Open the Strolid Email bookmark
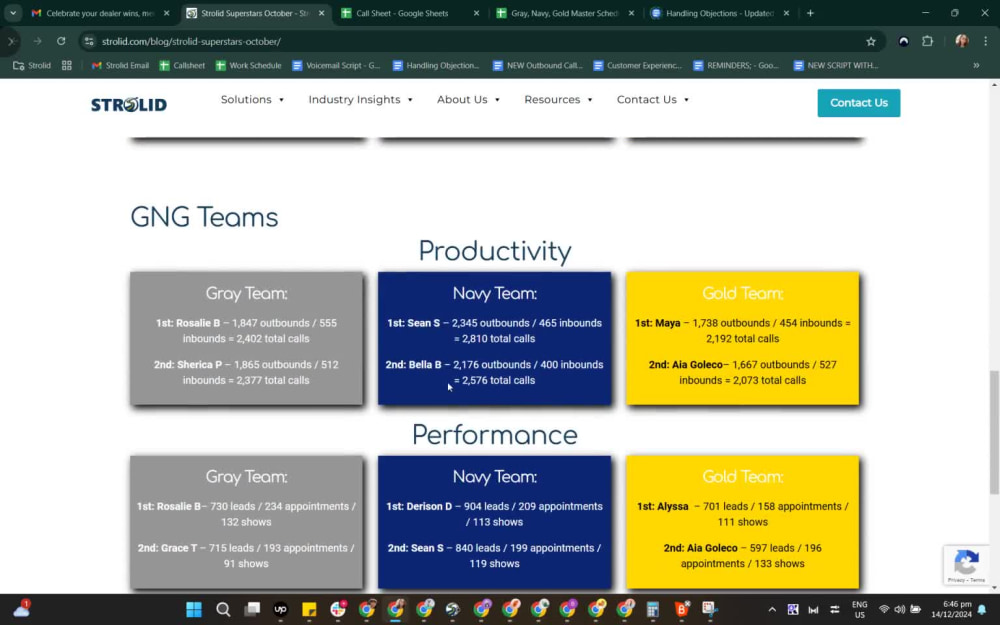The image size is (1000, 625). (121, 65)
